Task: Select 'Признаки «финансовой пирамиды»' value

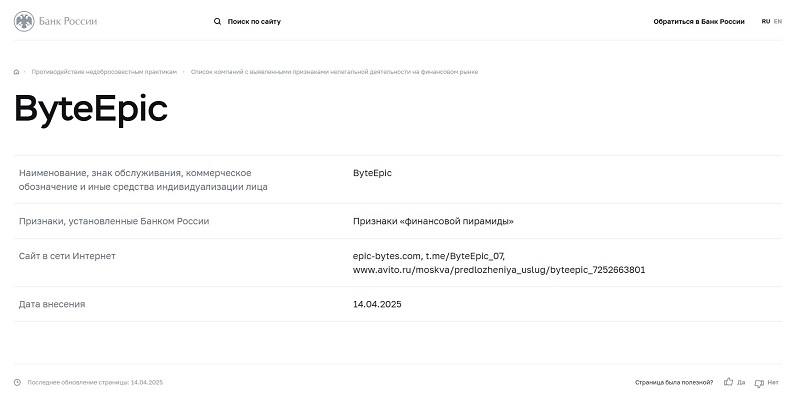Action: [x=433, y=221]
